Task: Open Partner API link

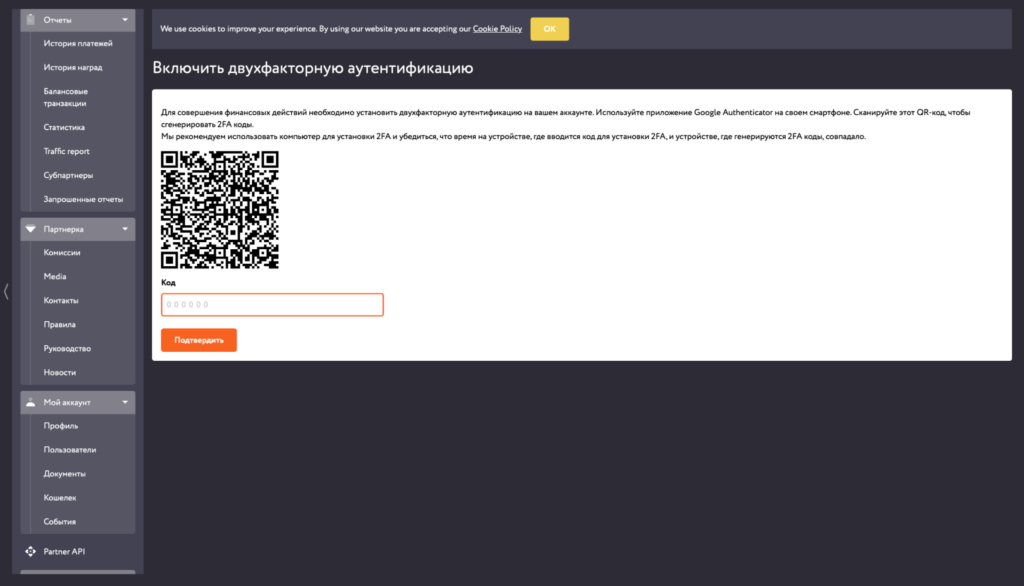Action: tap(64, 551)
